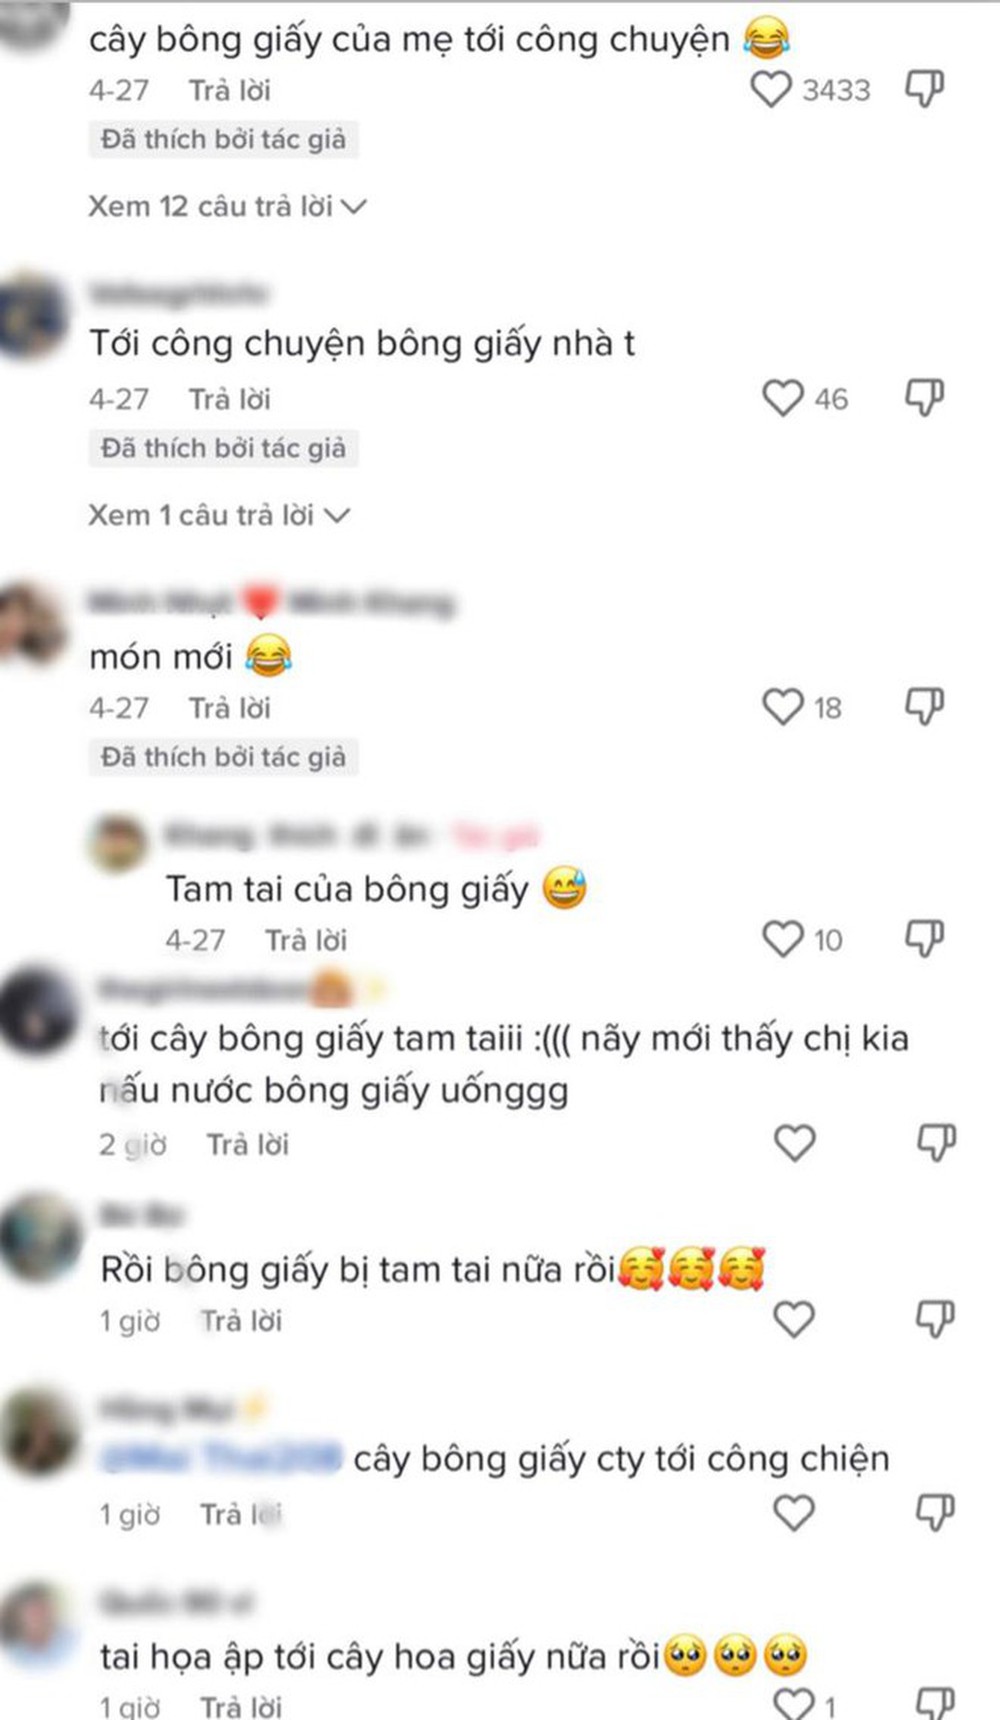Like the 'Rồi bông giấy bị tam tai' comment
The image size is (1000, 1720).
pyautogui.click(x=795, y=1320)
